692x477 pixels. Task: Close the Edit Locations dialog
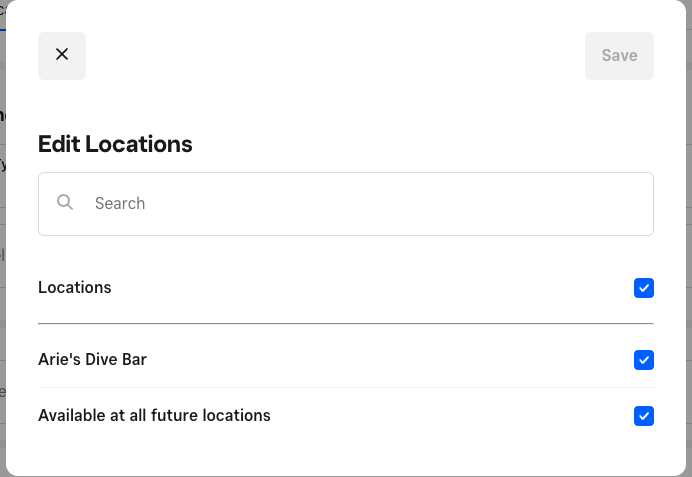click(62, 55)
